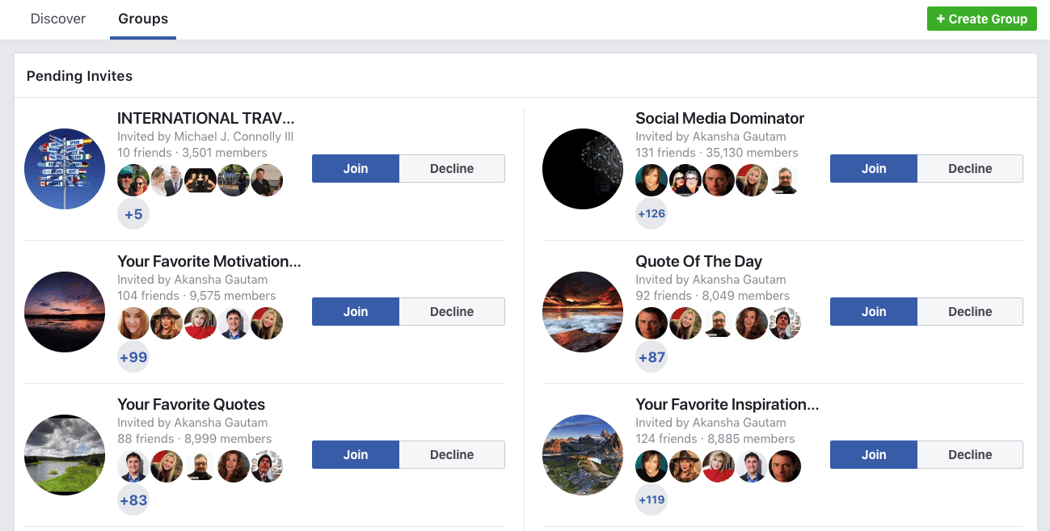The height and width of the screenshot is (531, 1050).
Task: Show +5 more friends in INTERNATIONAL TRAV...
Action: (133, 214)
